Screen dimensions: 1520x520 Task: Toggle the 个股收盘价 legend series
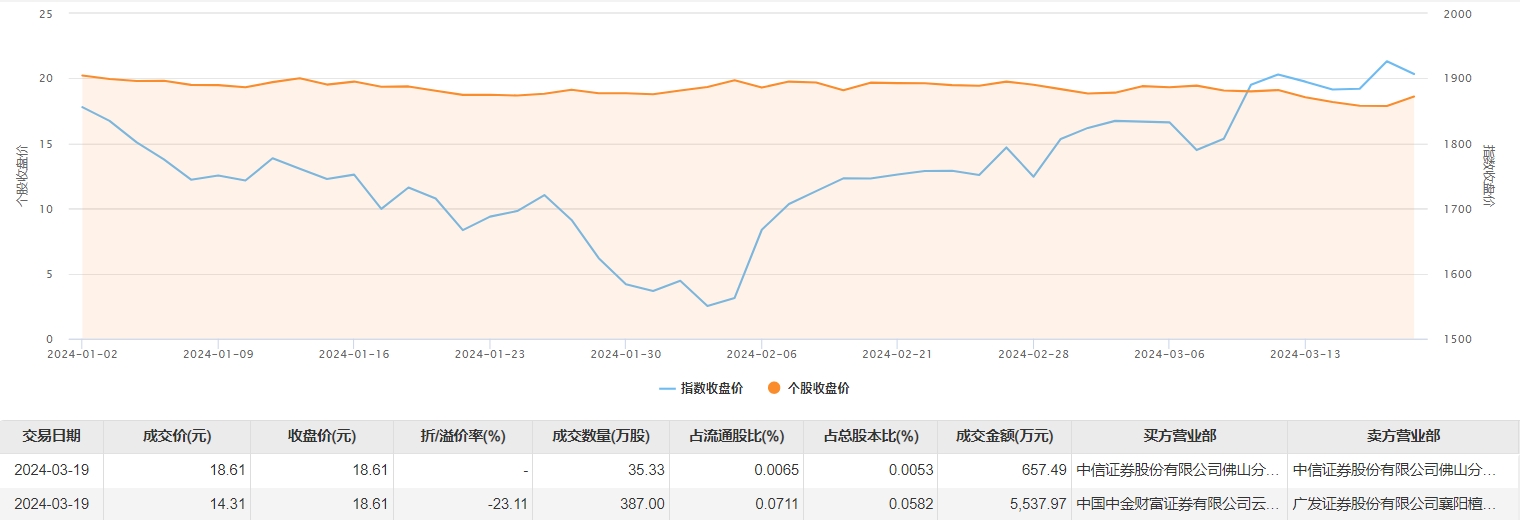(809, 388)
